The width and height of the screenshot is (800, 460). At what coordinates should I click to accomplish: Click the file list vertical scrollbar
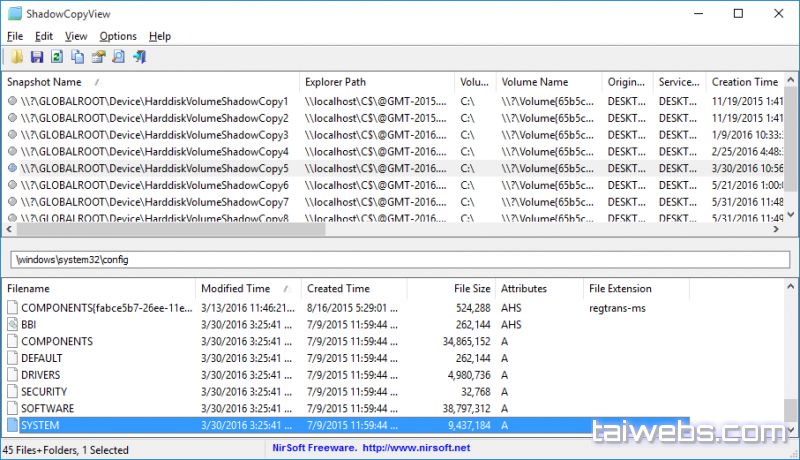(791, 360)
